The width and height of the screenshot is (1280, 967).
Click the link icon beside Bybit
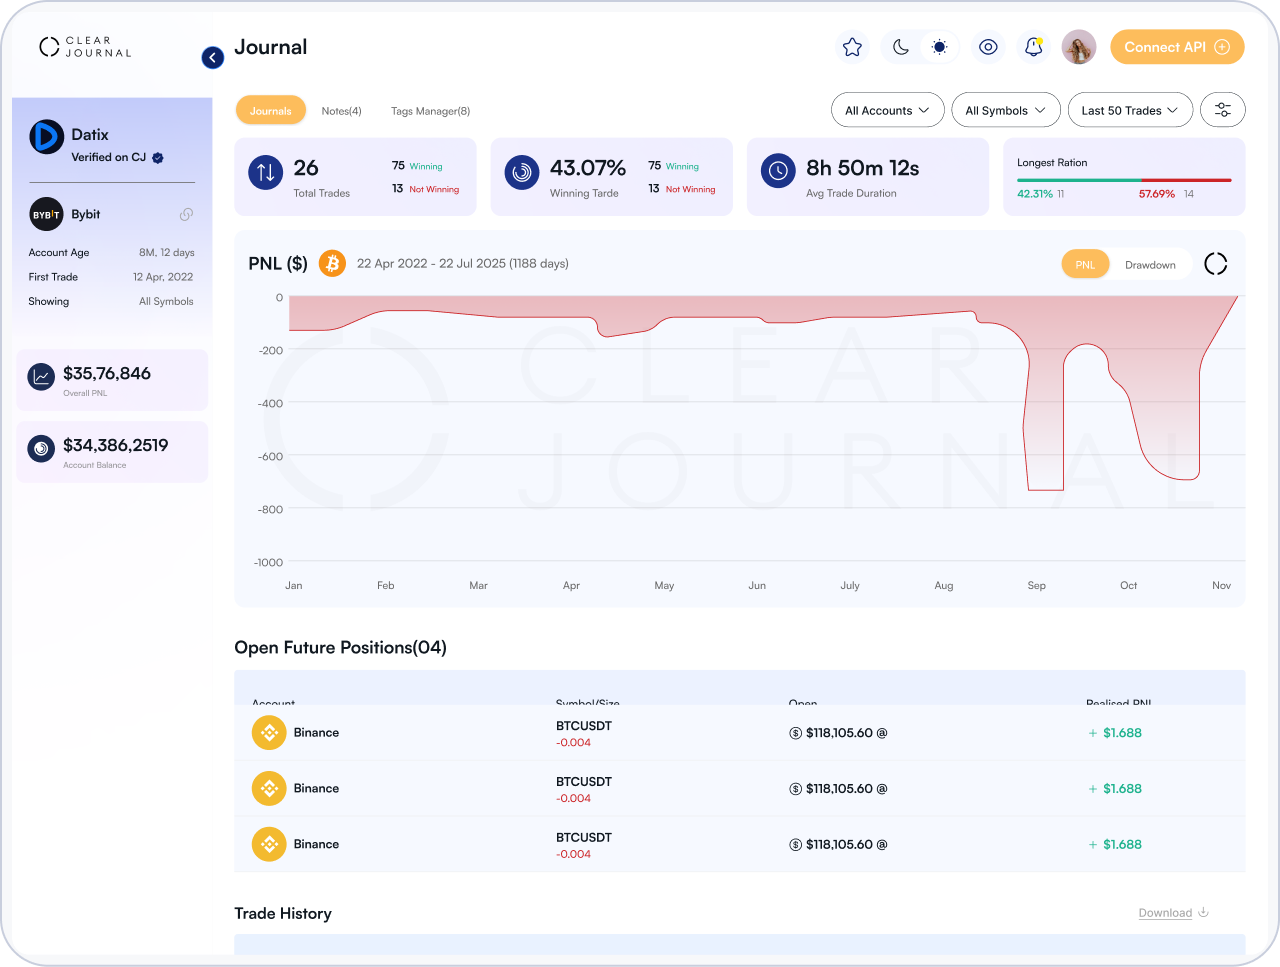(186, 215)
